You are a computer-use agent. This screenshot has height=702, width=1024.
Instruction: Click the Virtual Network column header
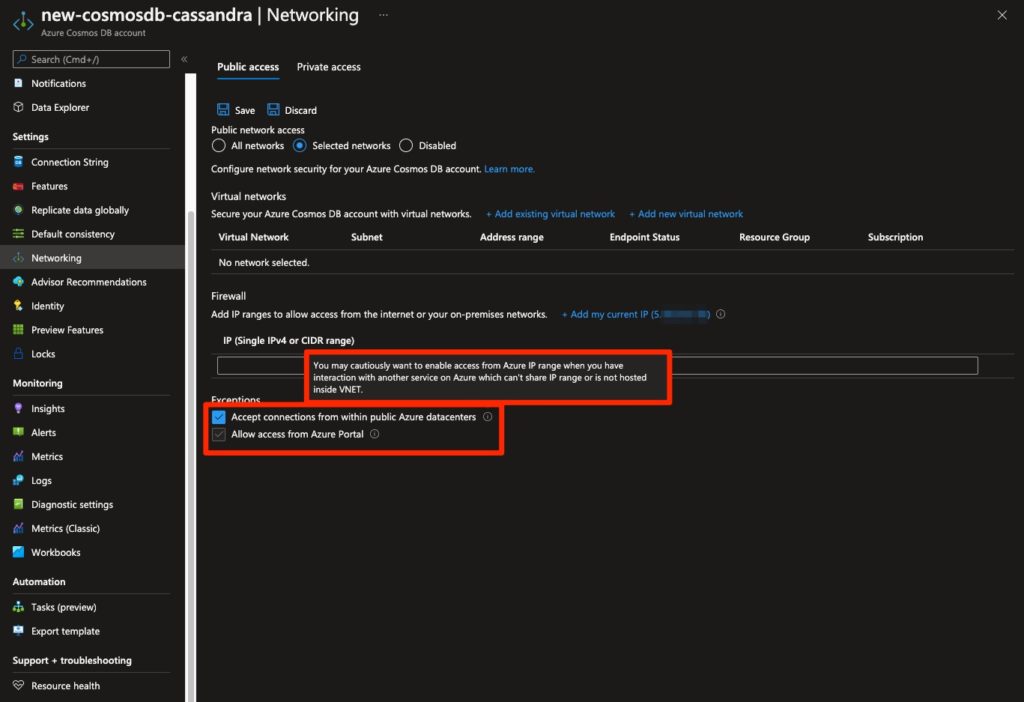tap(253, 237)
